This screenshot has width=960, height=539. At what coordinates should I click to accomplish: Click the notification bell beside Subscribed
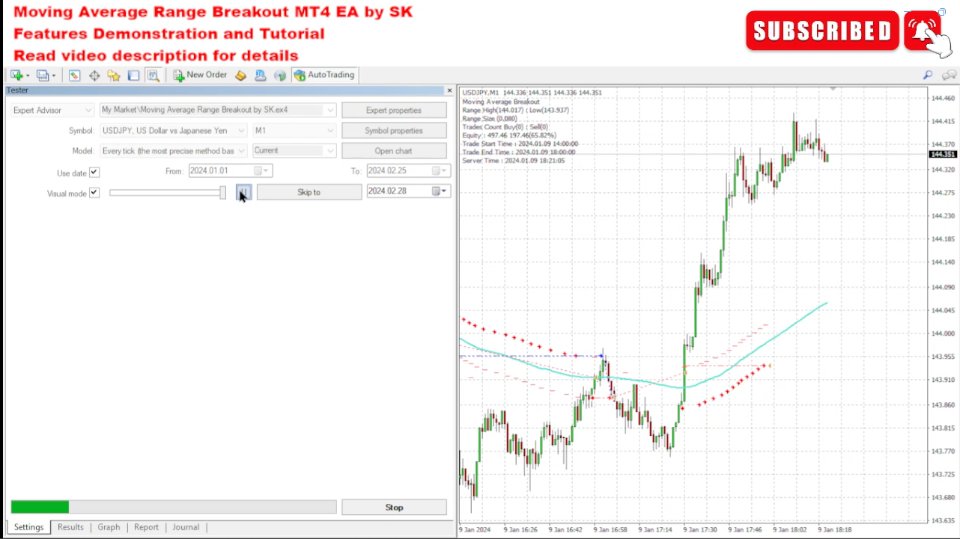pos(922,31)
